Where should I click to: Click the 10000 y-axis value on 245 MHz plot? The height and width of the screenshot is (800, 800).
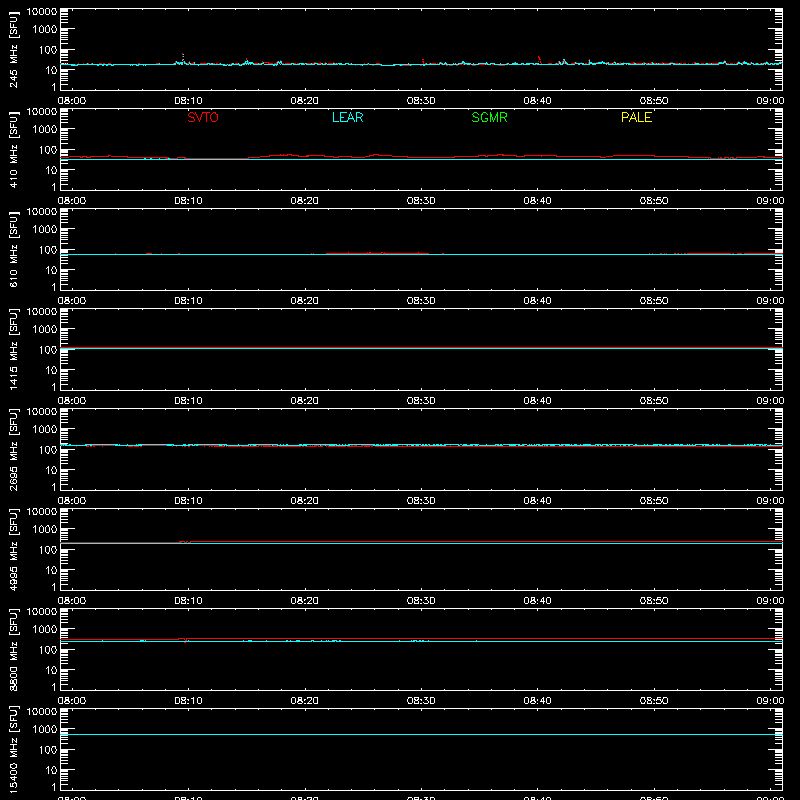pyautogui.click(x=42, y=12)
